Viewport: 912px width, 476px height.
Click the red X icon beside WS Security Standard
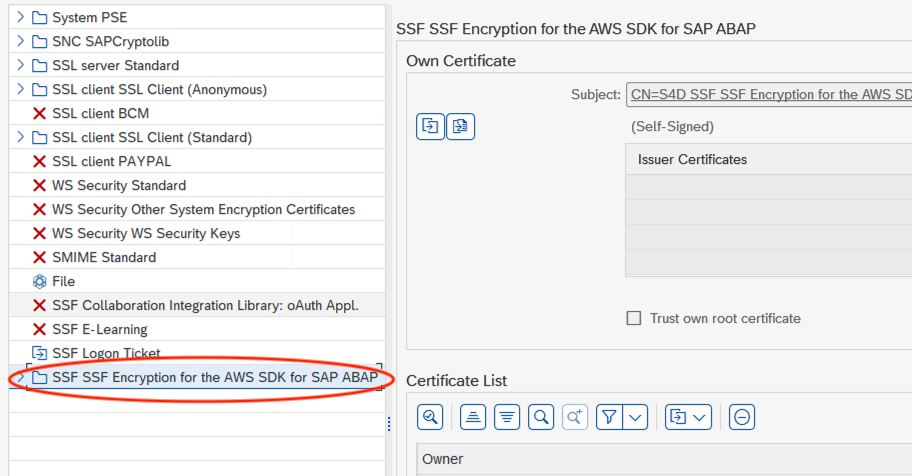(40, 186)
